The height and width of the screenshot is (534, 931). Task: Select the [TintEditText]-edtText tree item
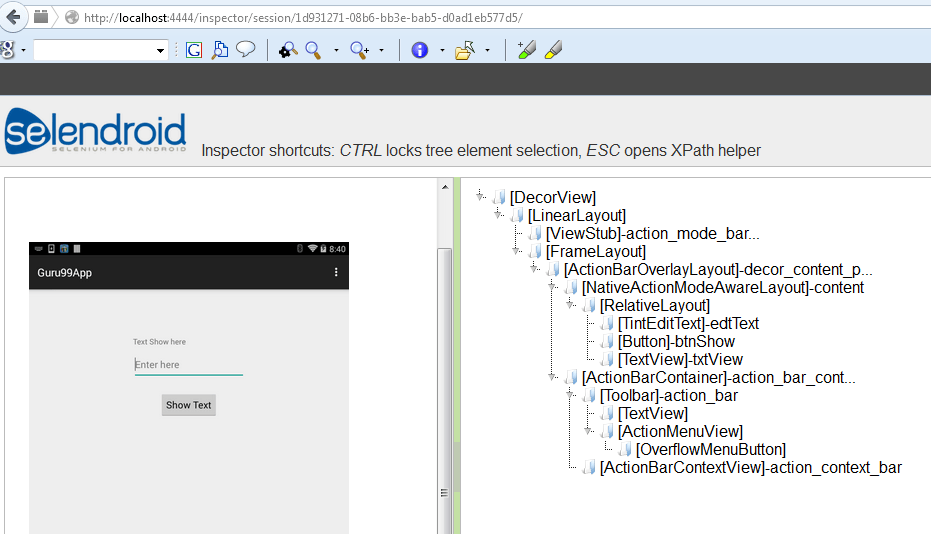click(x=688, y=323)
